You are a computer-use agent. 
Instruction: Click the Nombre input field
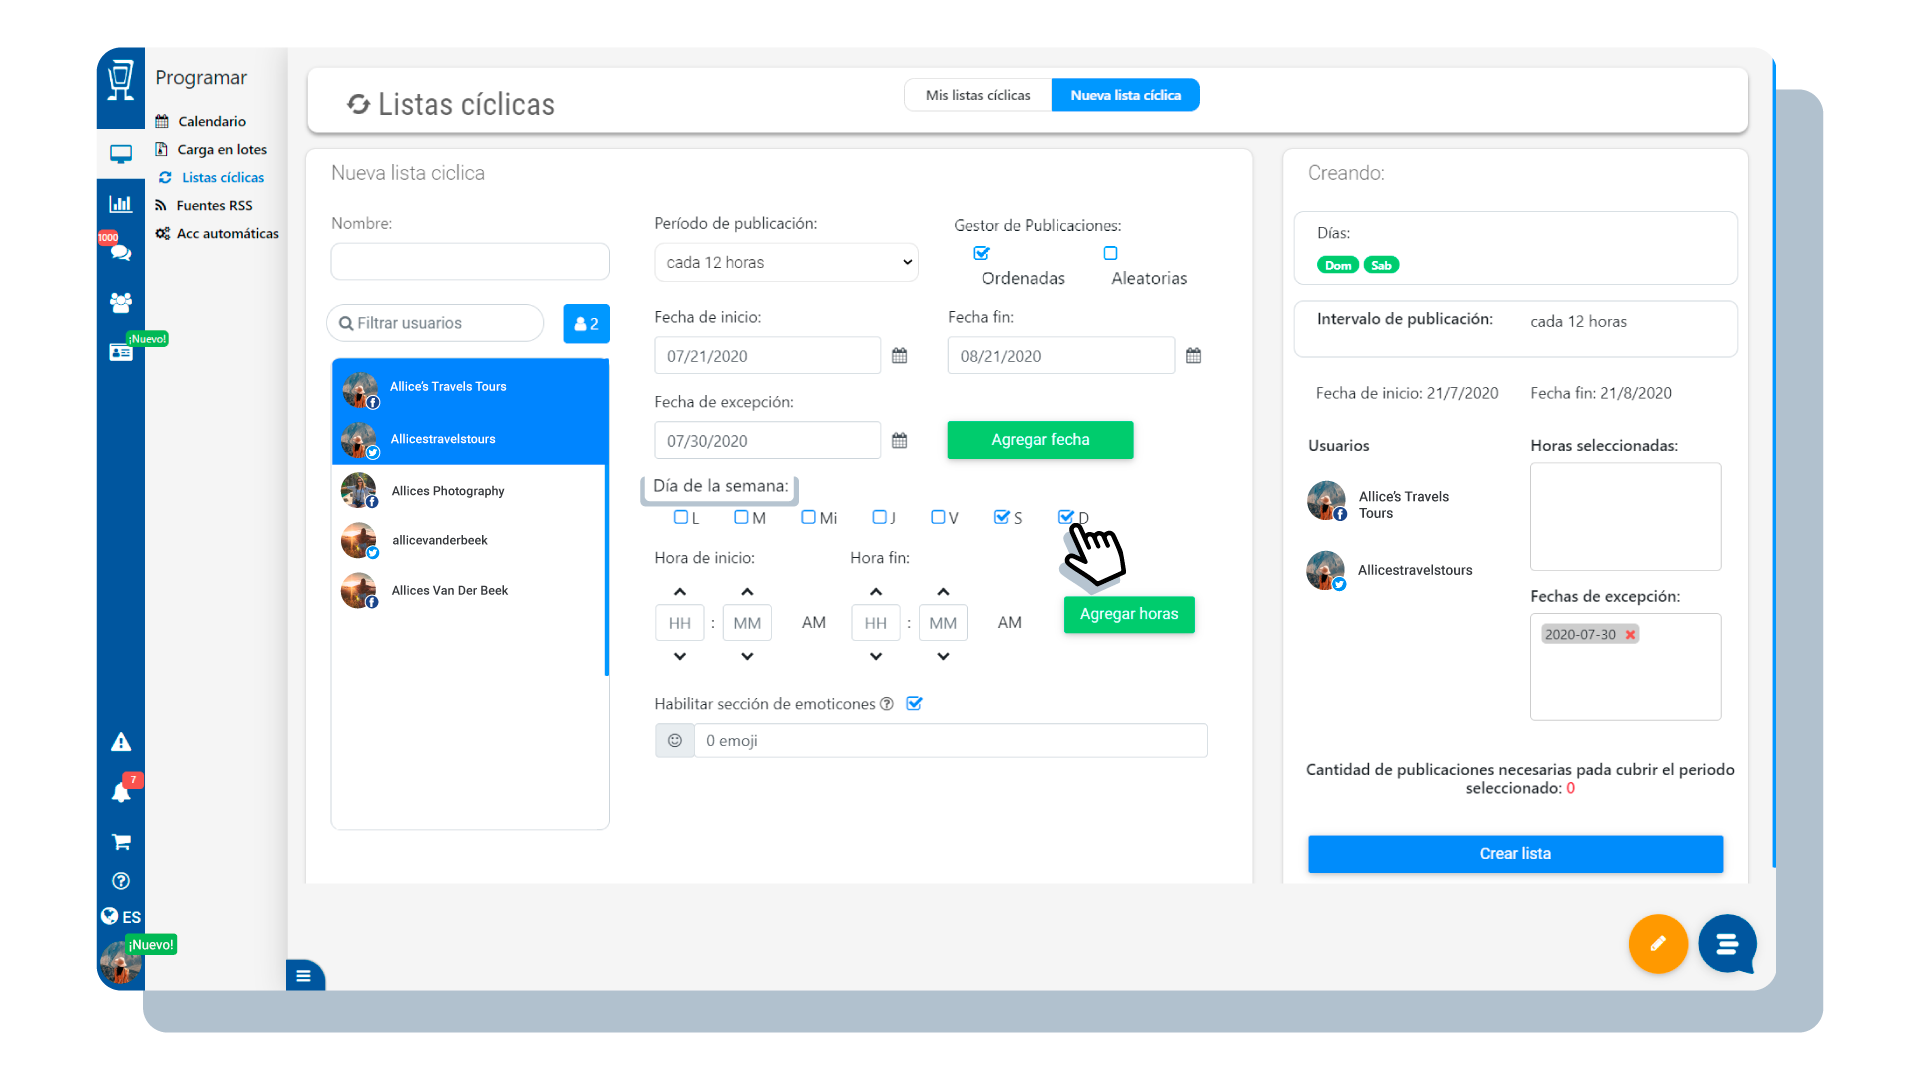470,262
